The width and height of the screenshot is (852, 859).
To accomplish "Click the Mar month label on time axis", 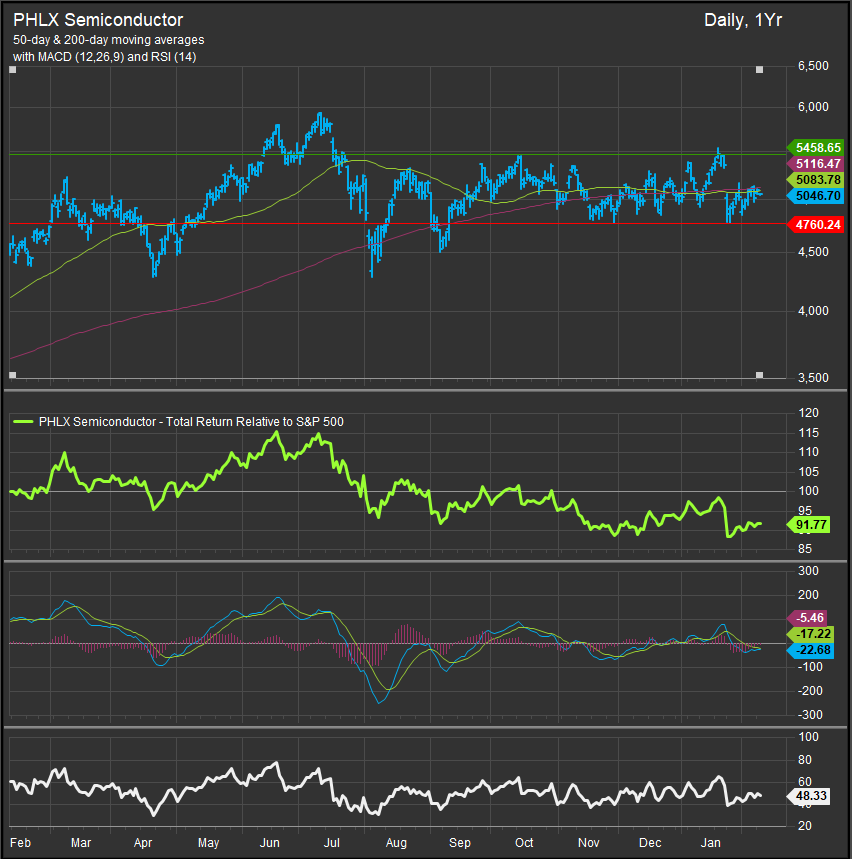I will 81,843.
